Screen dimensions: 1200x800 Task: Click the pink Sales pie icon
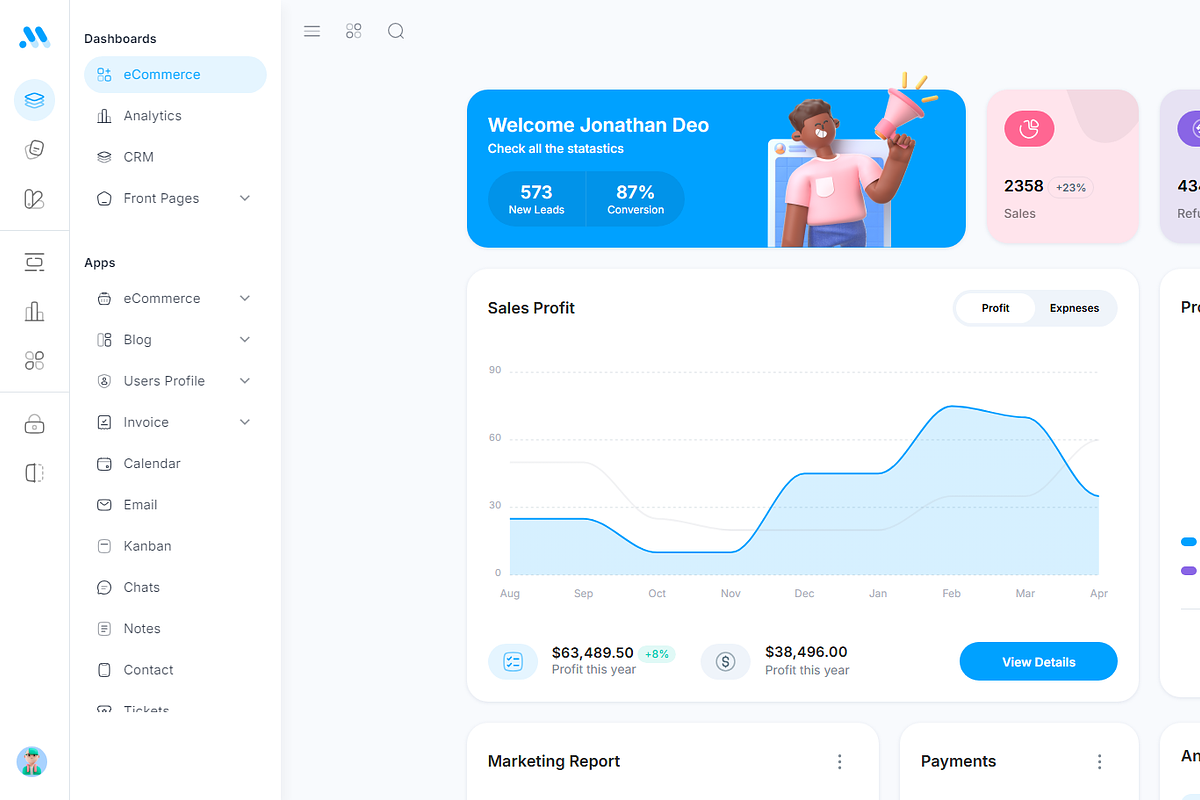1029,129
